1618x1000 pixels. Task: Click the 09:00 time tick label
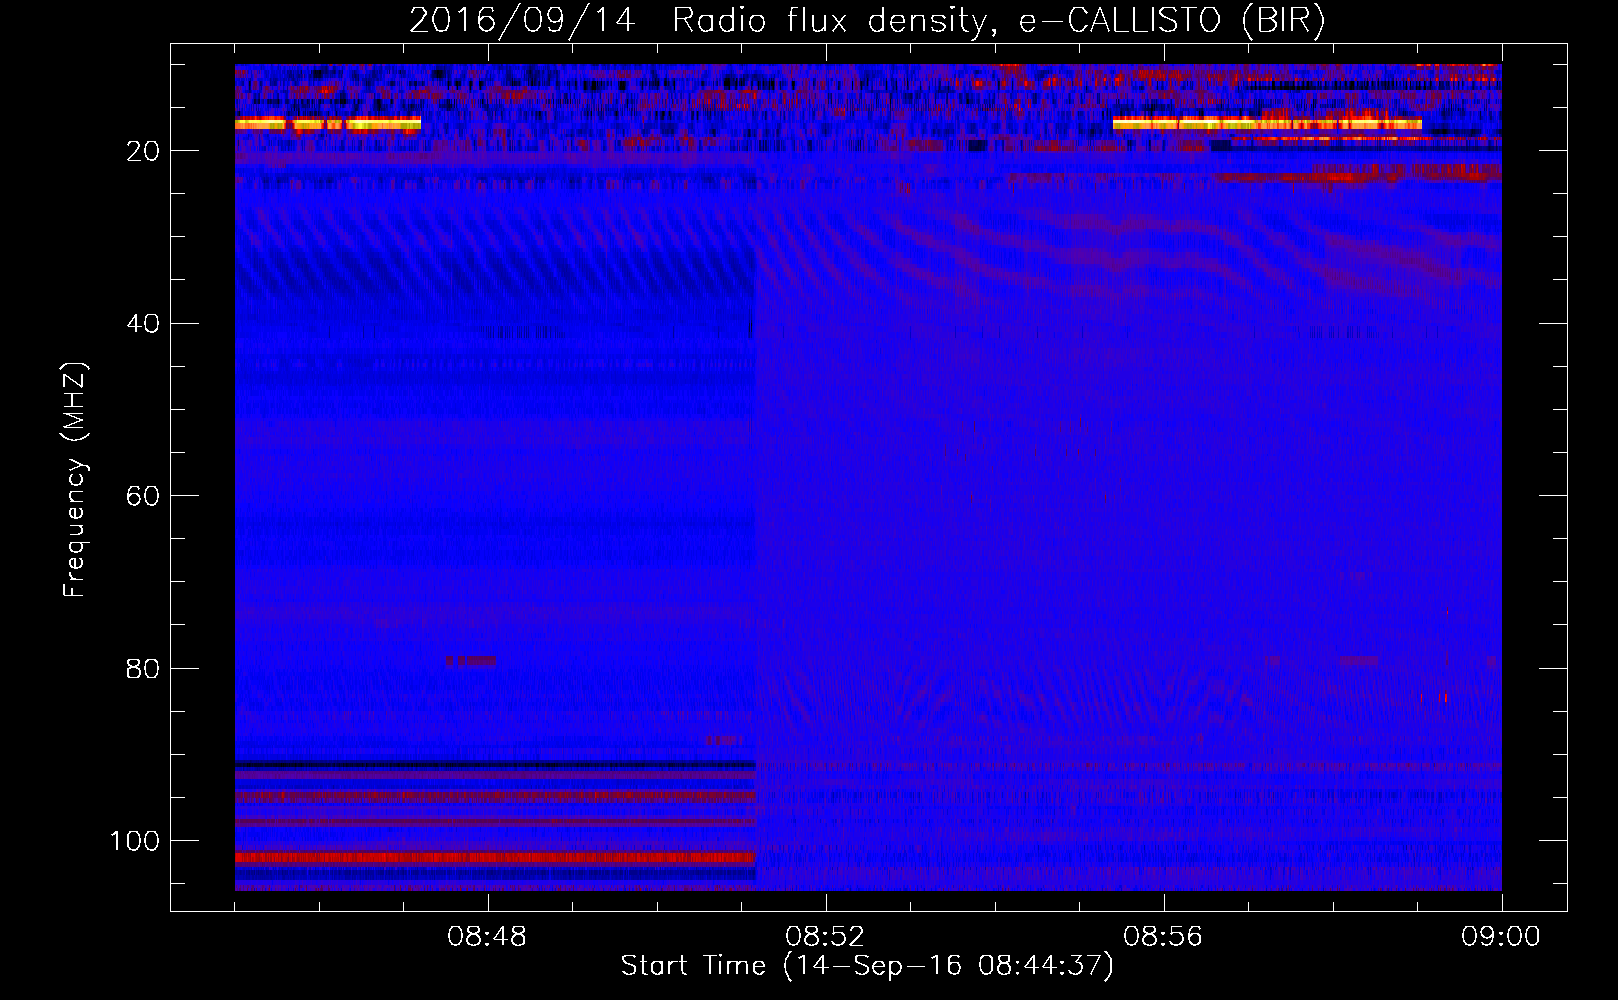(x=1501, y=937)
